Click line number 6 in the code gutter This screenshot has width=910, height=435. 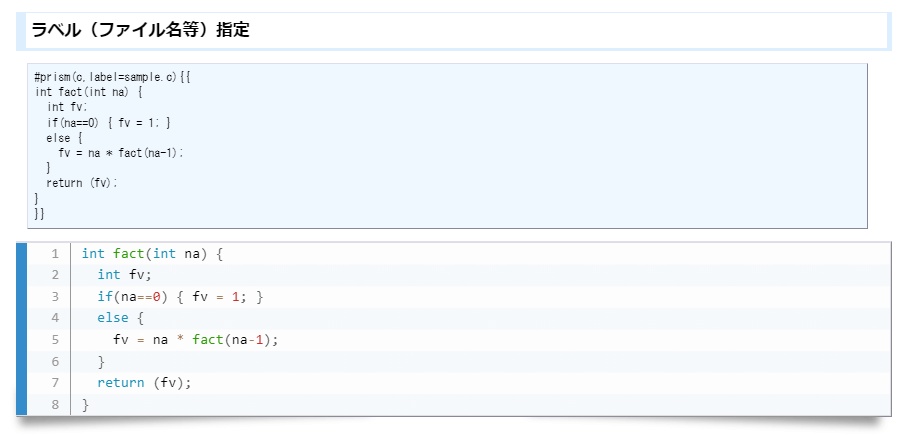pyautogui.click(x=55, y=361)
